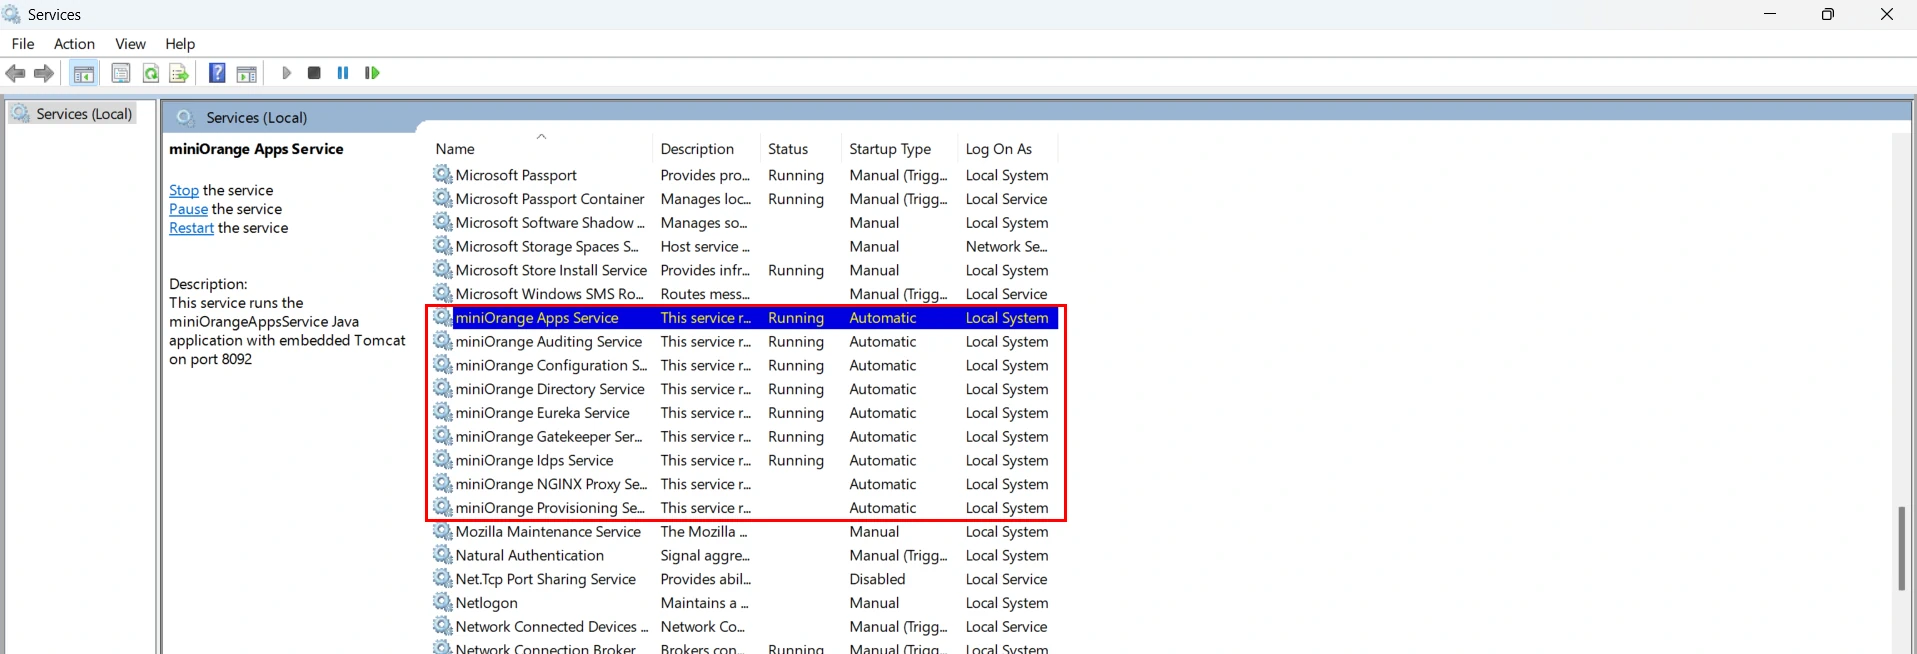Click the Start Service play icon
Screen dimensions: 1917x654
(286, 73)
